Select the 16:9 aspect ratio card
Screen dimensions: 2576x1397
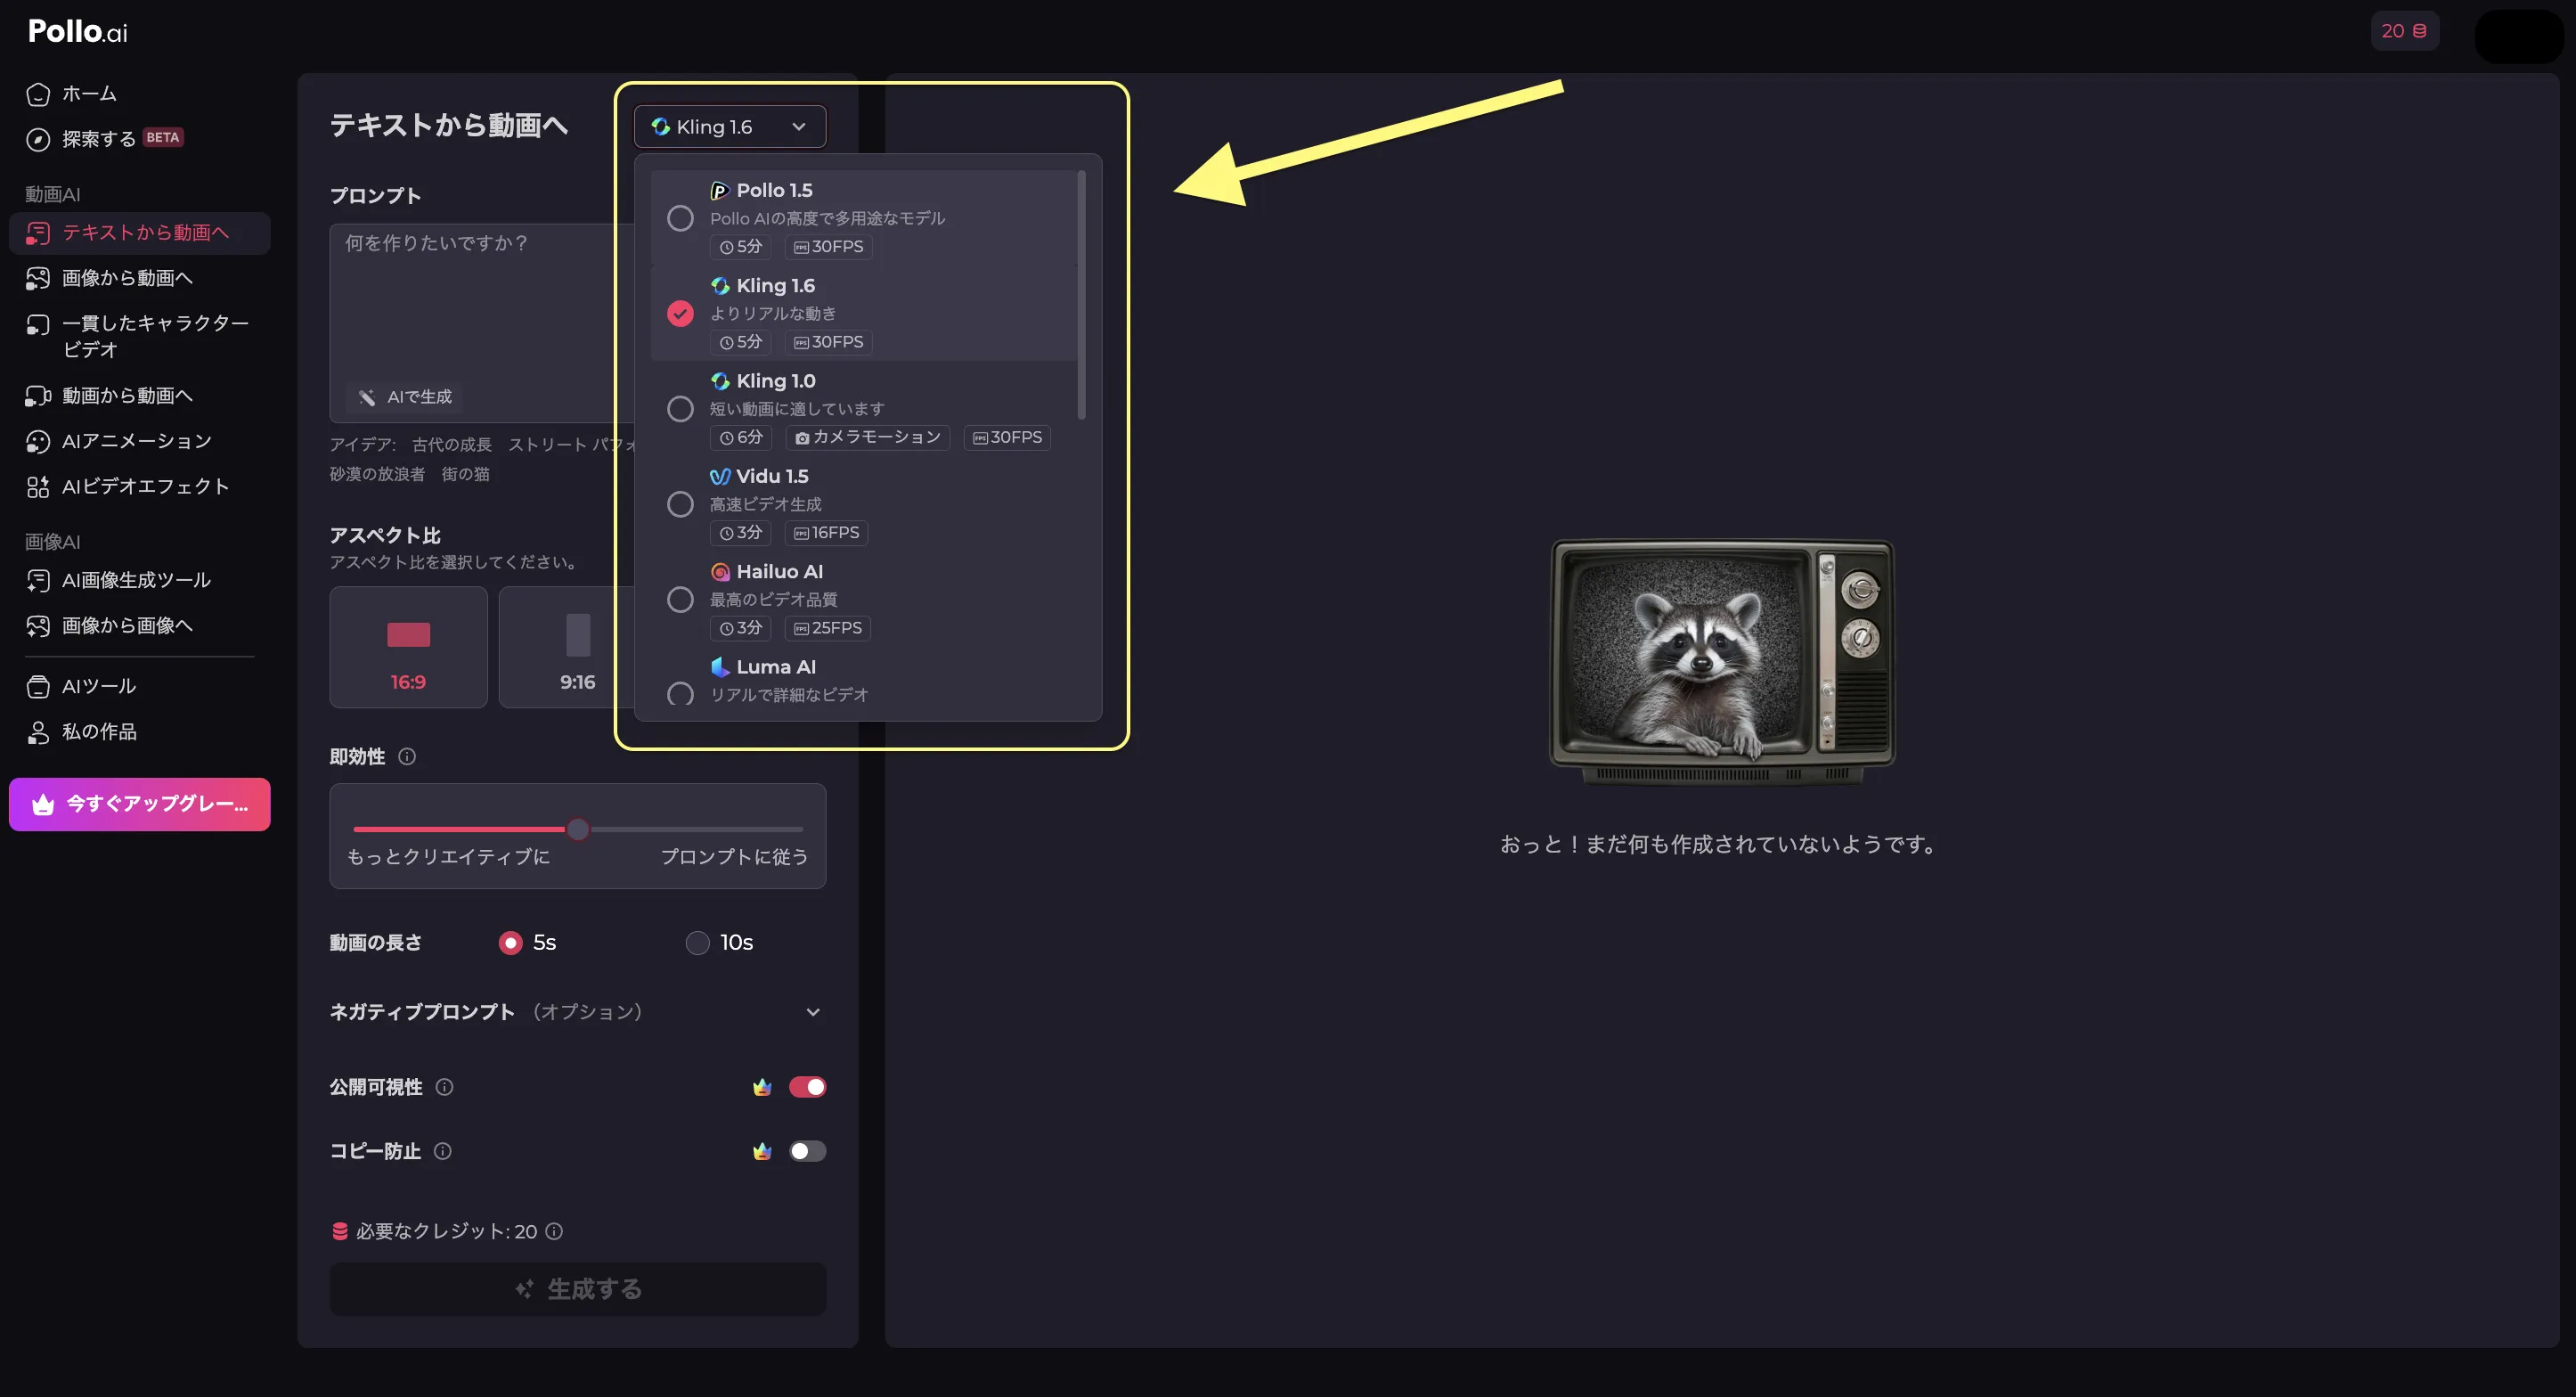click(408, 647)
